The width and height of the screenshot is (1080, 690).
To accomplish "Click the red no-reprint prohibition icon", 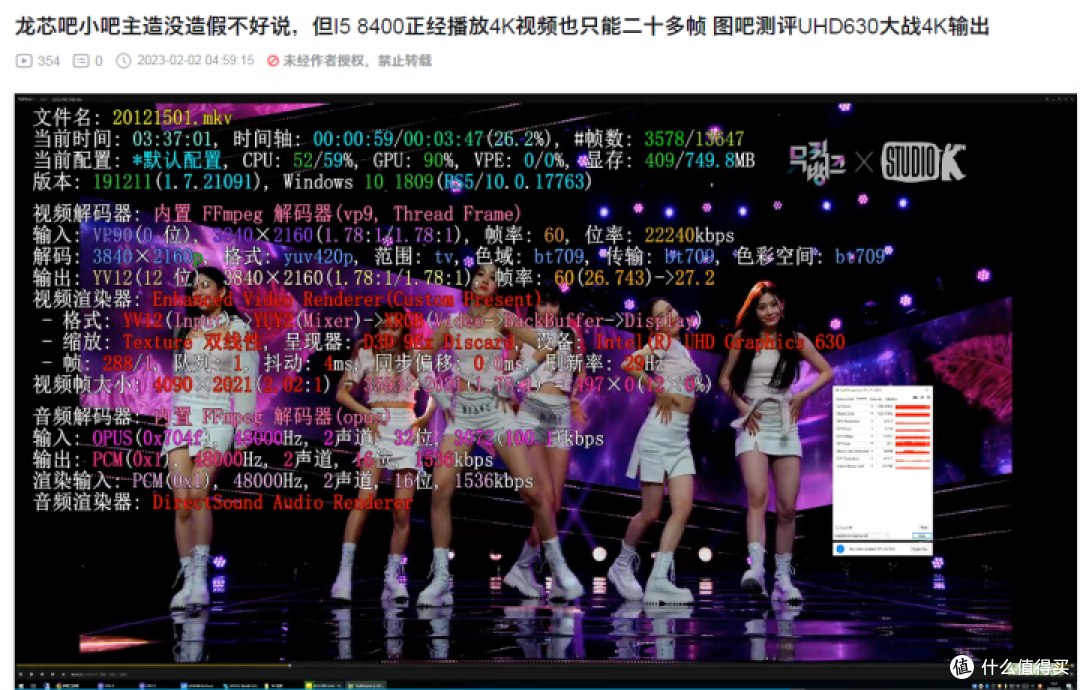I will [x=273, y=61].
